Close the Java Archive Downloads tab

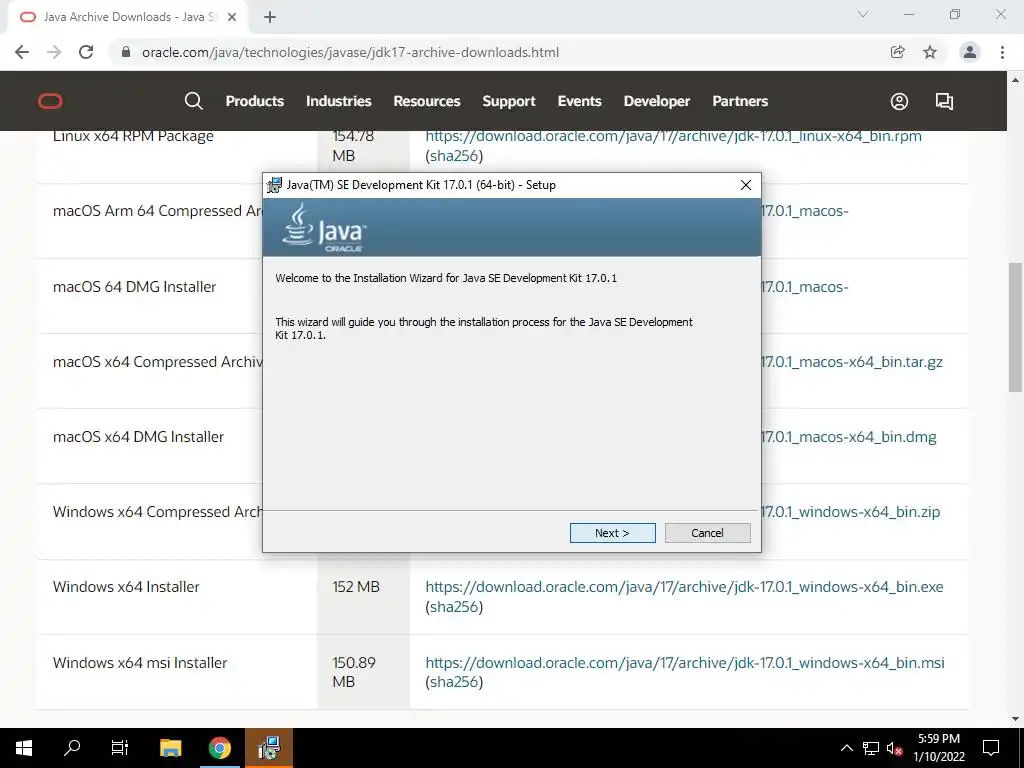pyautogui.click(x=232, y=17)
